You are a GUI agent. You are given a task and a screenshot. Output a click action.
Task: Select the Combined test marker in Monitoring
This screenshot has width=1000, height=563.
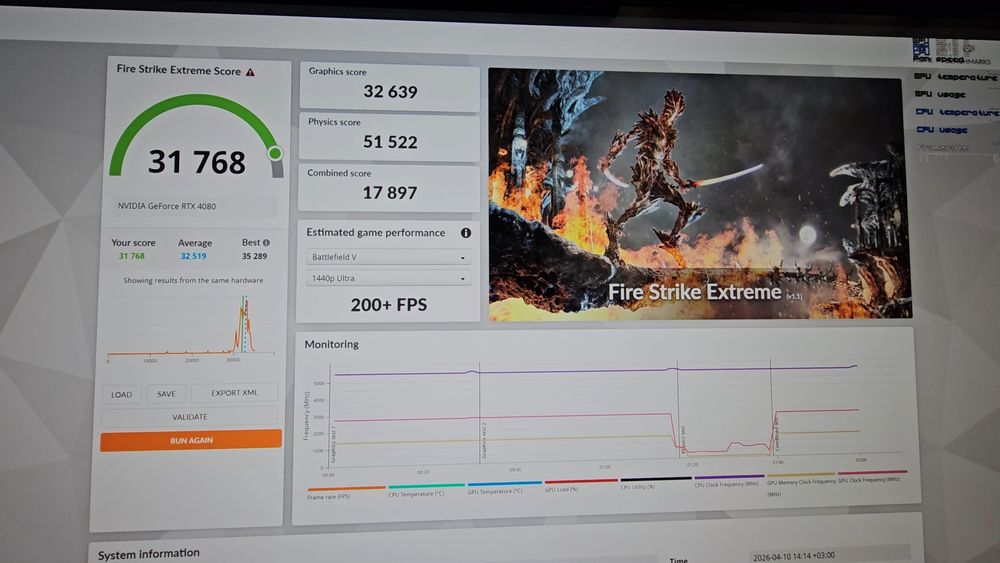tap(776, 432)
